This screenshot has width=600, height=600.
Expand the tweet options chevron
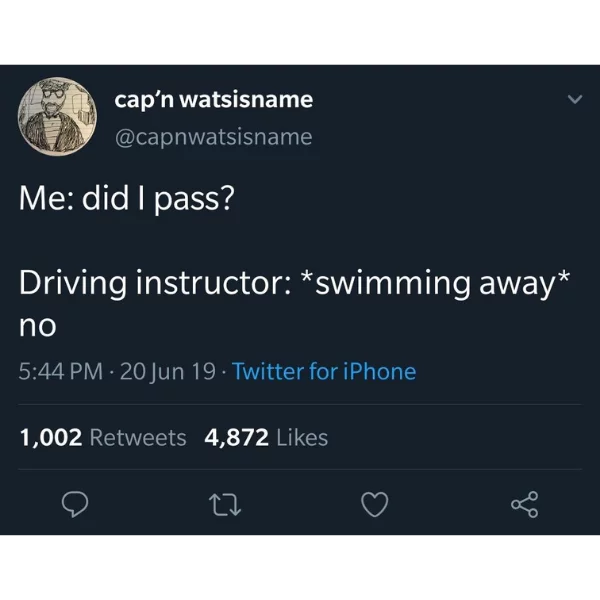tap(575, 99)
